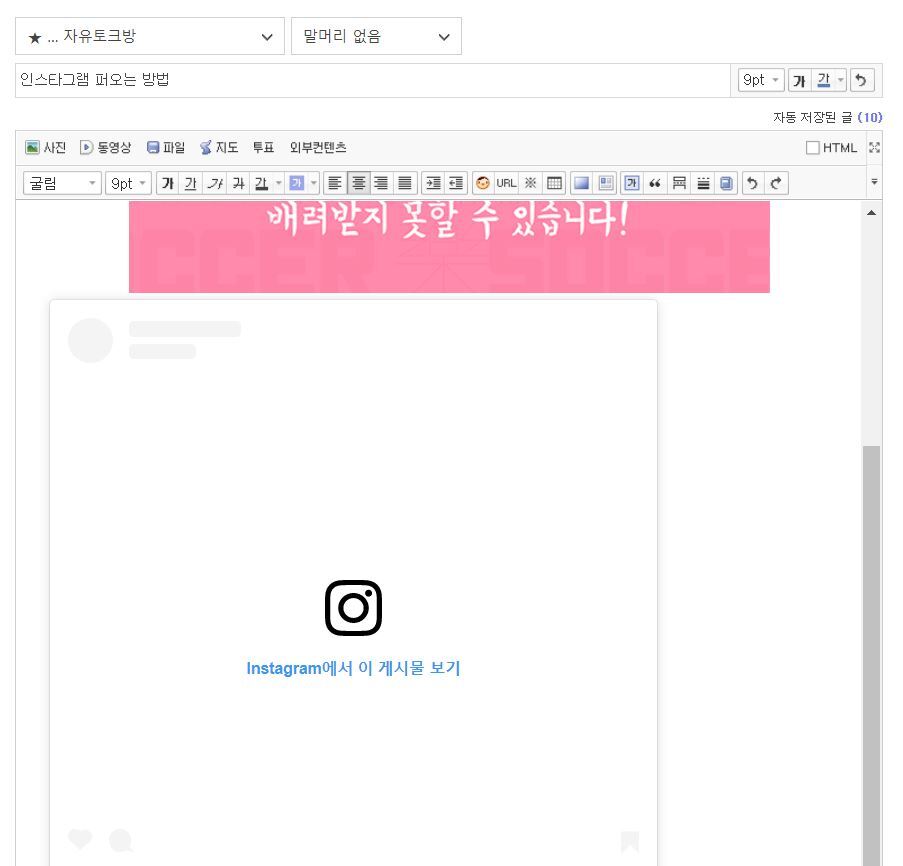The width and height of the screenshot is (903, 866).
Task: Select the pink banner image
Action: tap(449, 247)
